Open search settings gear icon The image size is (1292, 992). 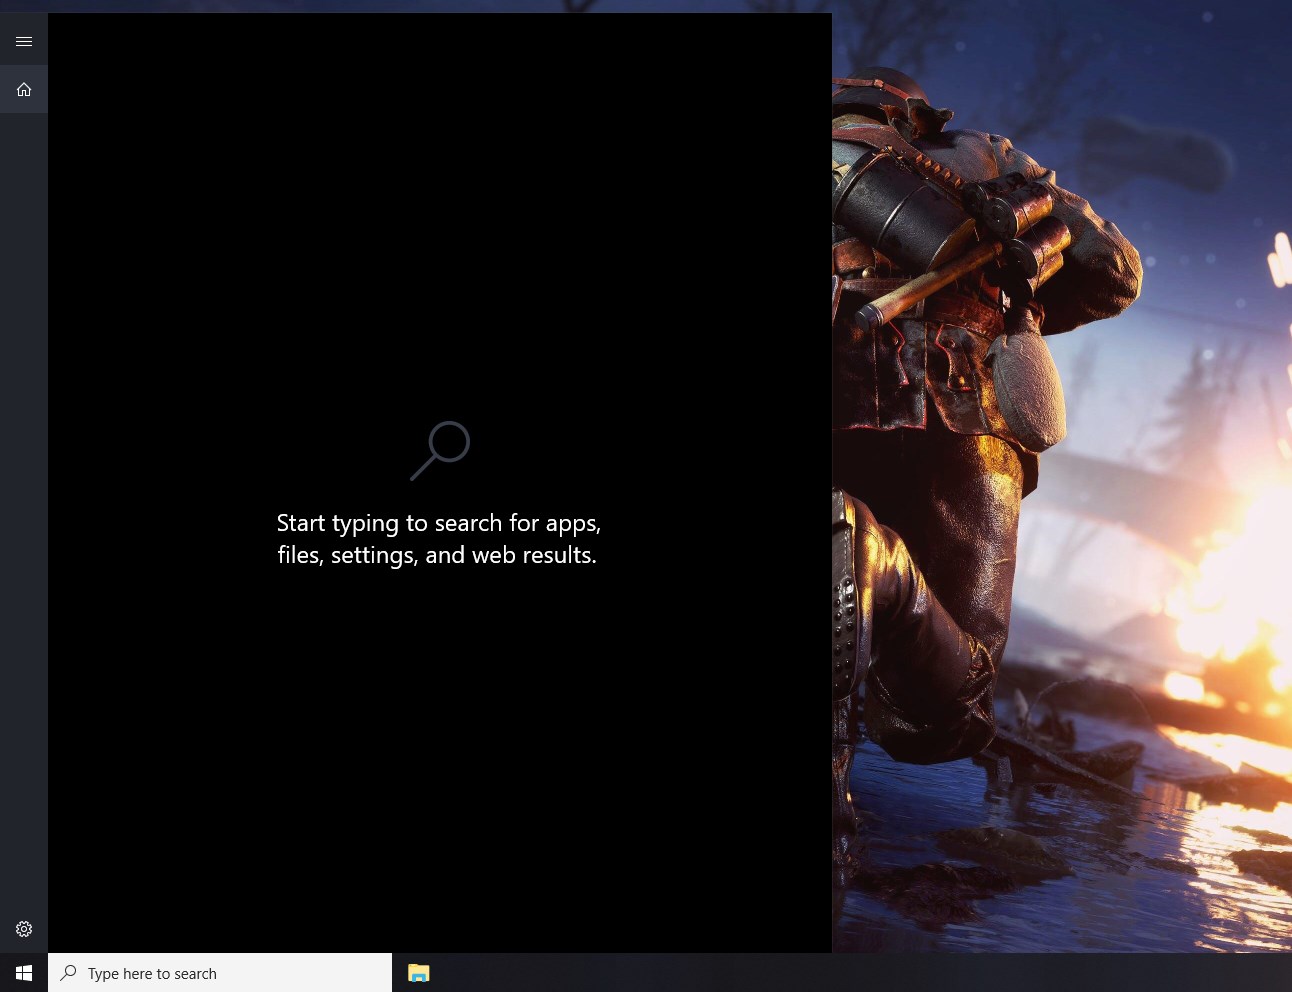(24, 929)
